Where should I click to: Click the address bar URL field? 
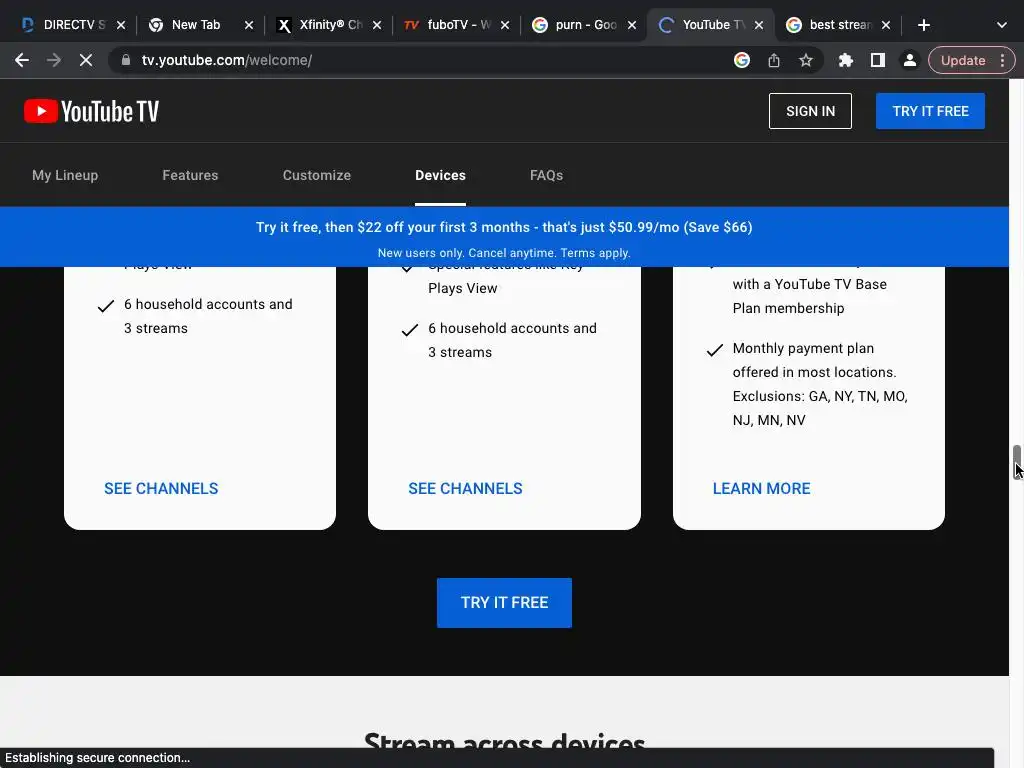point(418,60)
